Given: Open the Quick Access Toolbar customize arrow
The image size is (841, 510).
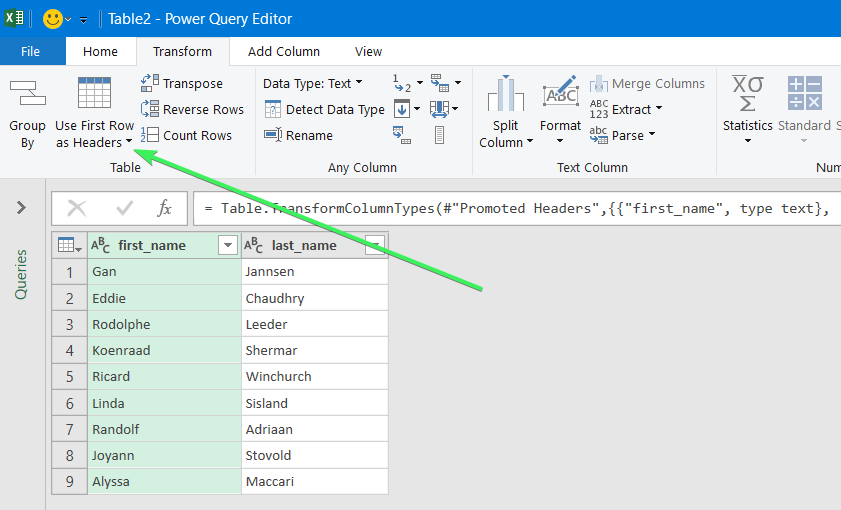Looking at the screenshot, I should click(84, 20).
